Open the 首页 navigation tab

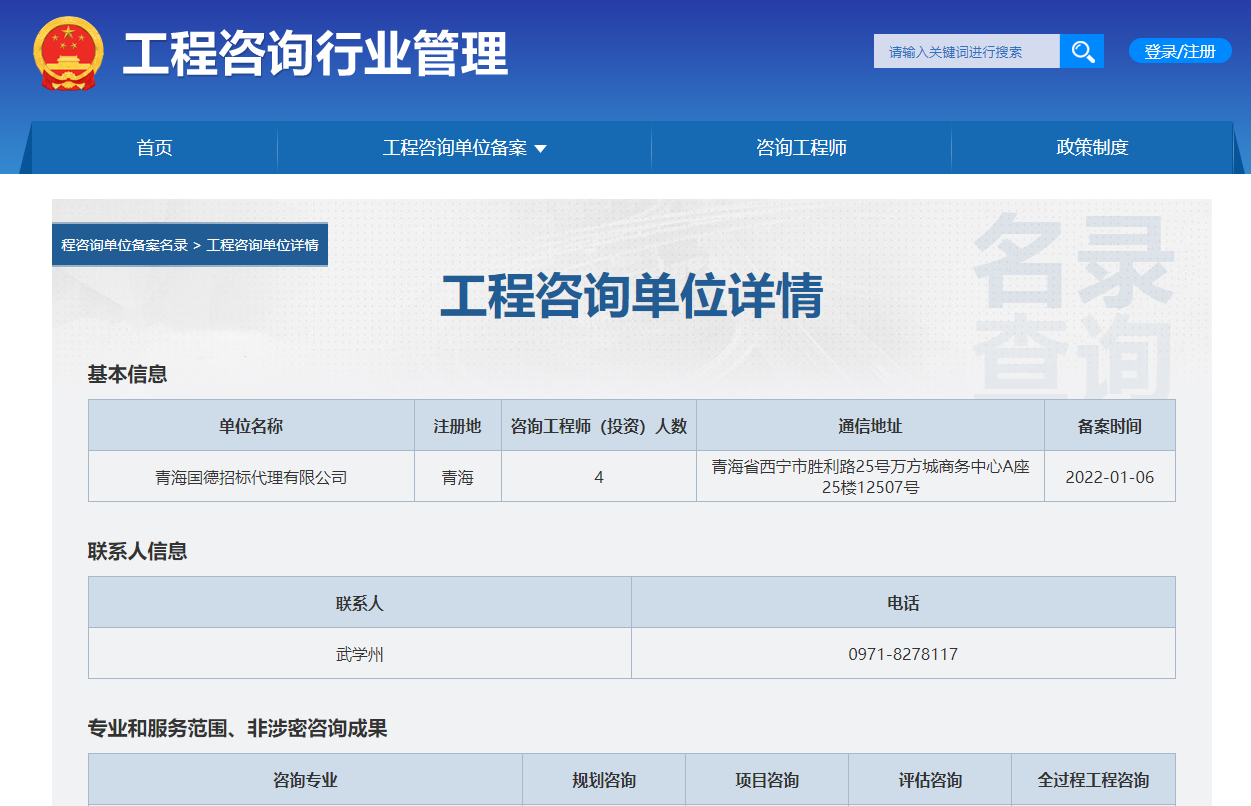tap(155, 148)
